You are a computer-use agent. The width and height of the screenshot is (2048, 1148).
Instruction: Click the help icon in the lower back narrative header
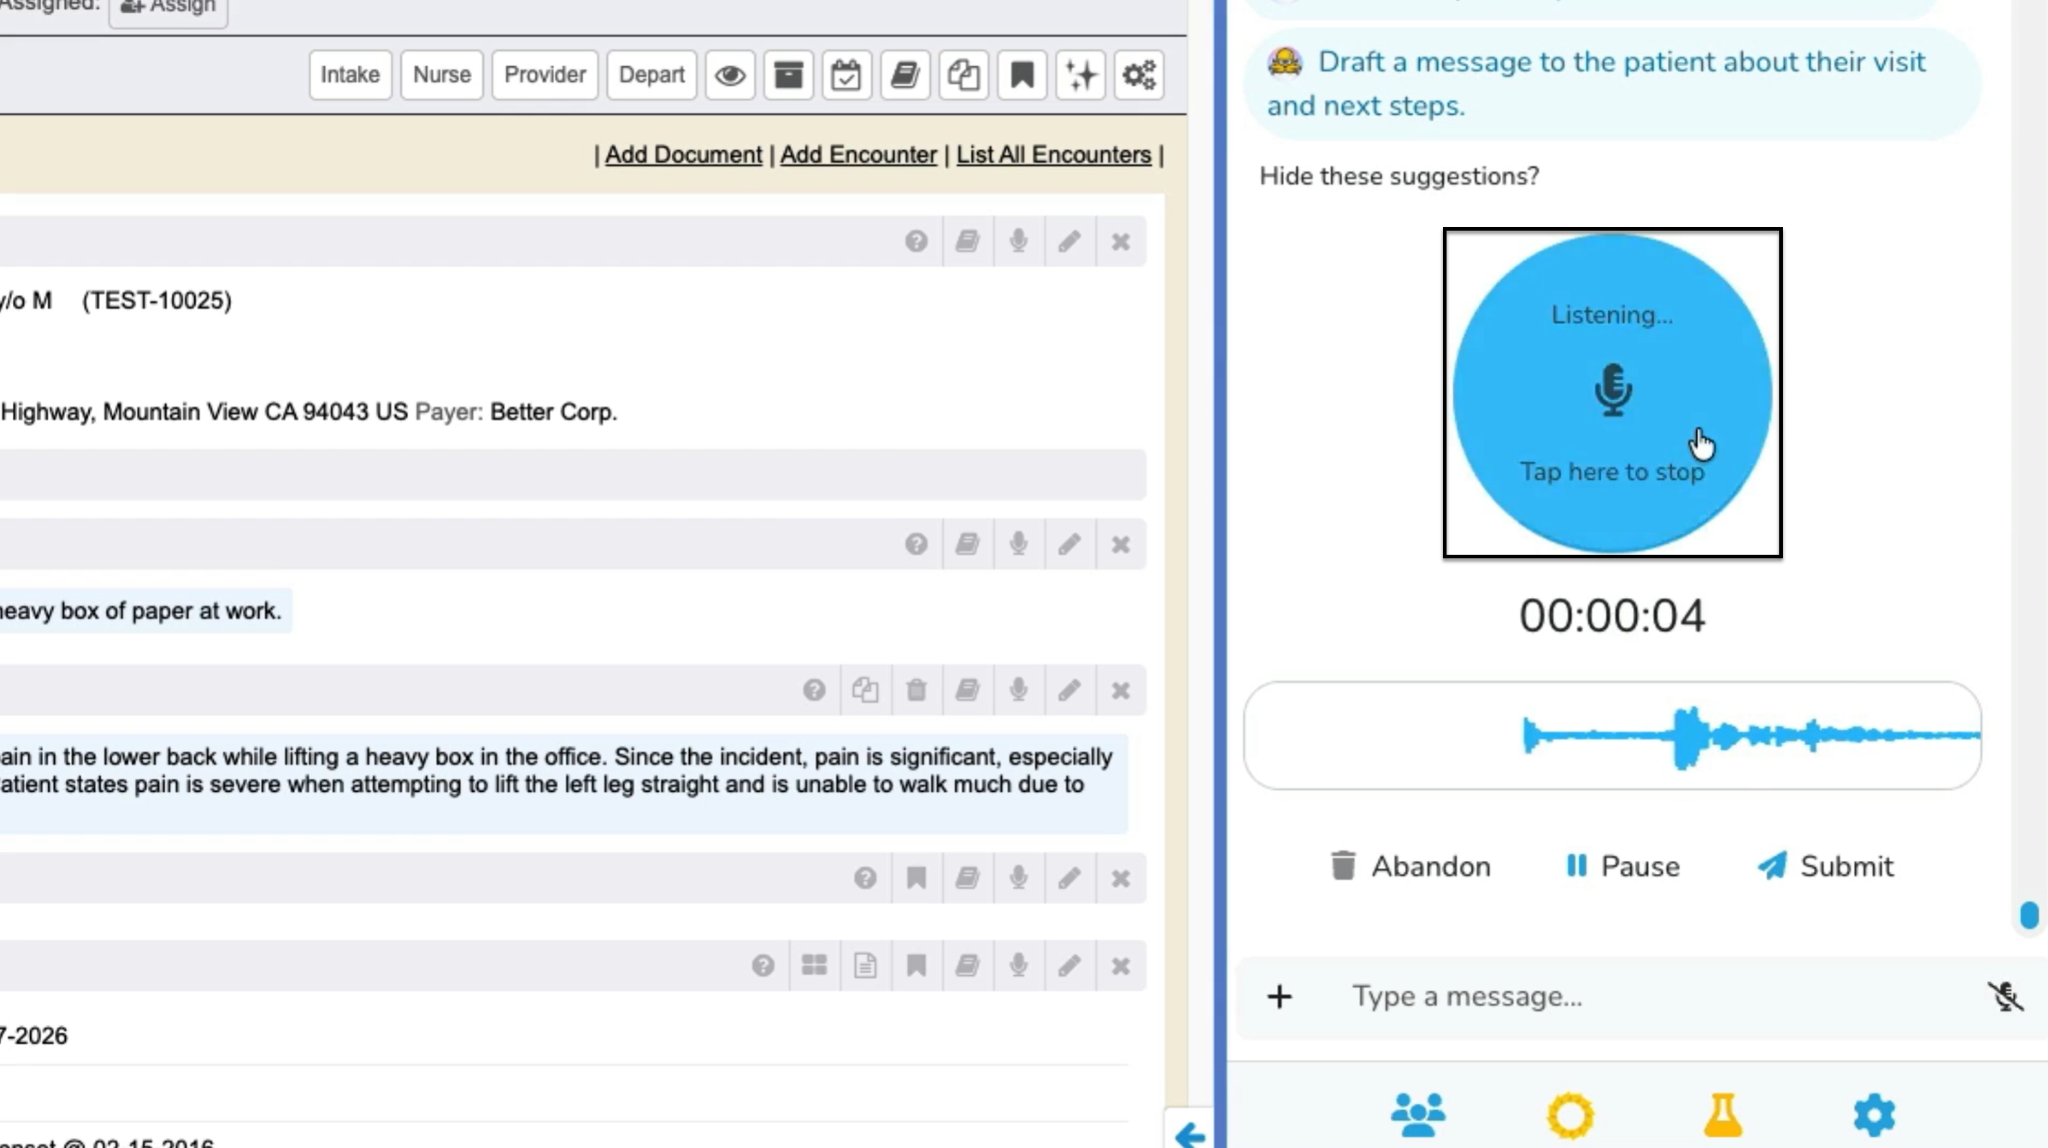coord(814,690)
